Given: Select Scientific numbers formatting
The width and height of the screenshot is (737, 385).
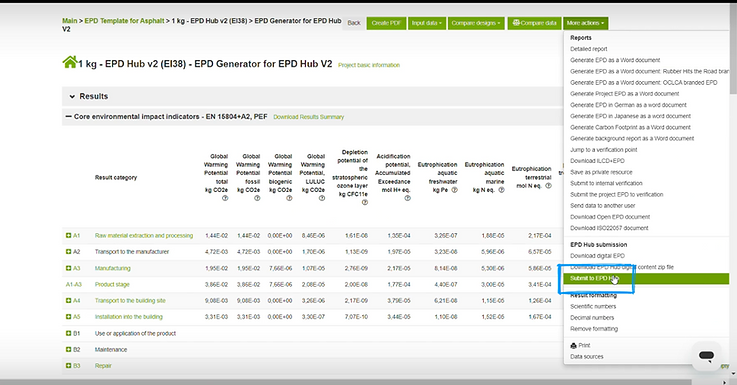Looking at the screenshot, I should pos(593,306).
